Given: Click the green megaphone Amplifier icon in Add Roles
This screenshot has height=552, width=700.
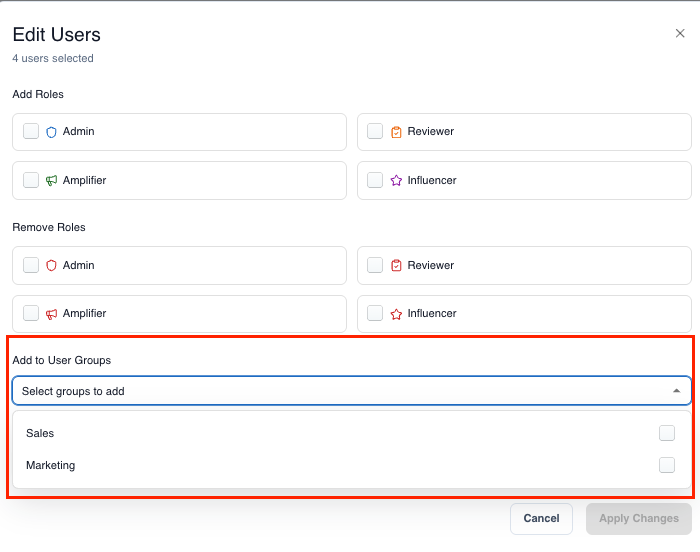Looking at the screenshot, I should tap(51, 180).
